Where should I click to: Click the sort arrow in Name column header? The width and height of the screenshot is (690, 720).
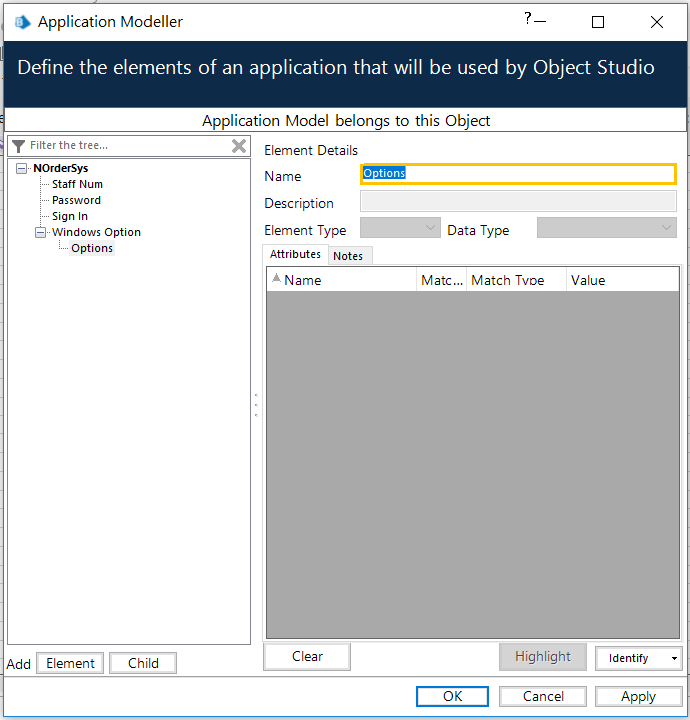coord(276,278)
